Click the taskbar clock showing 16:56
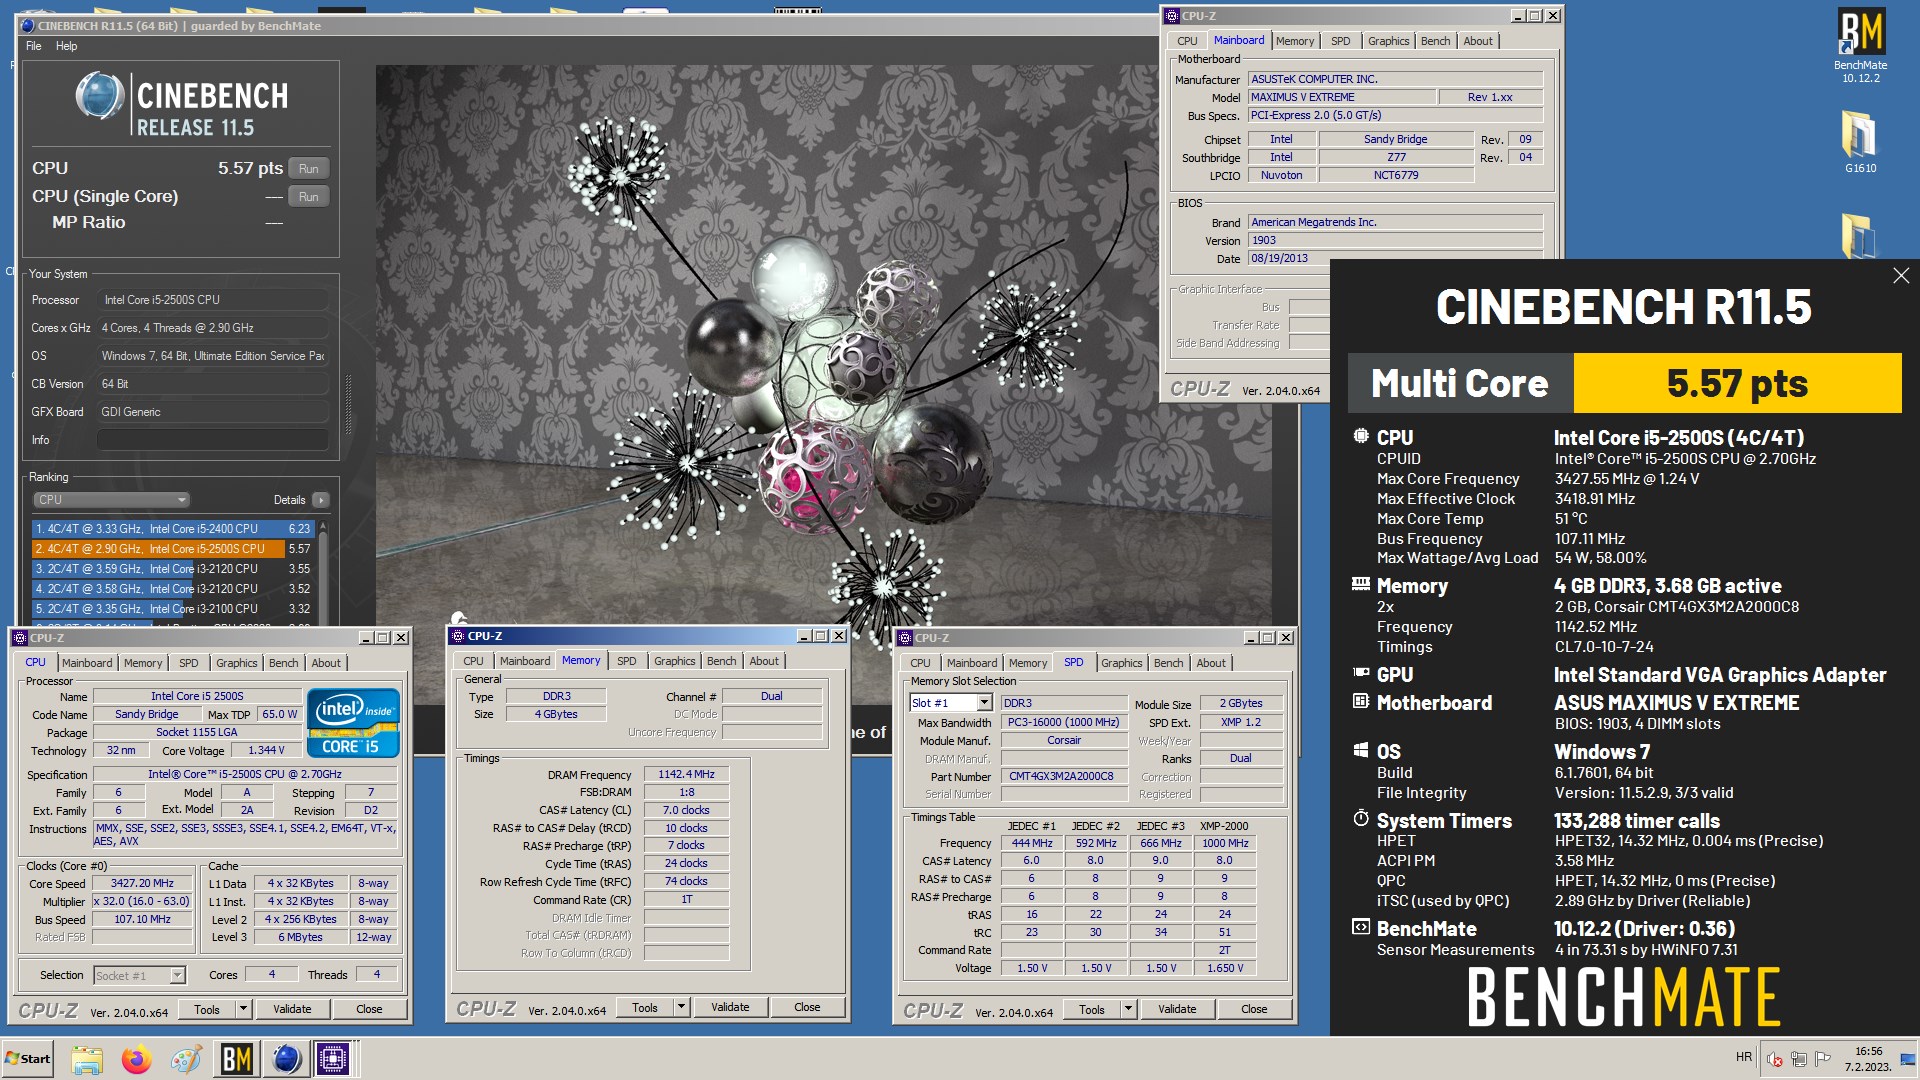 1868,1059
